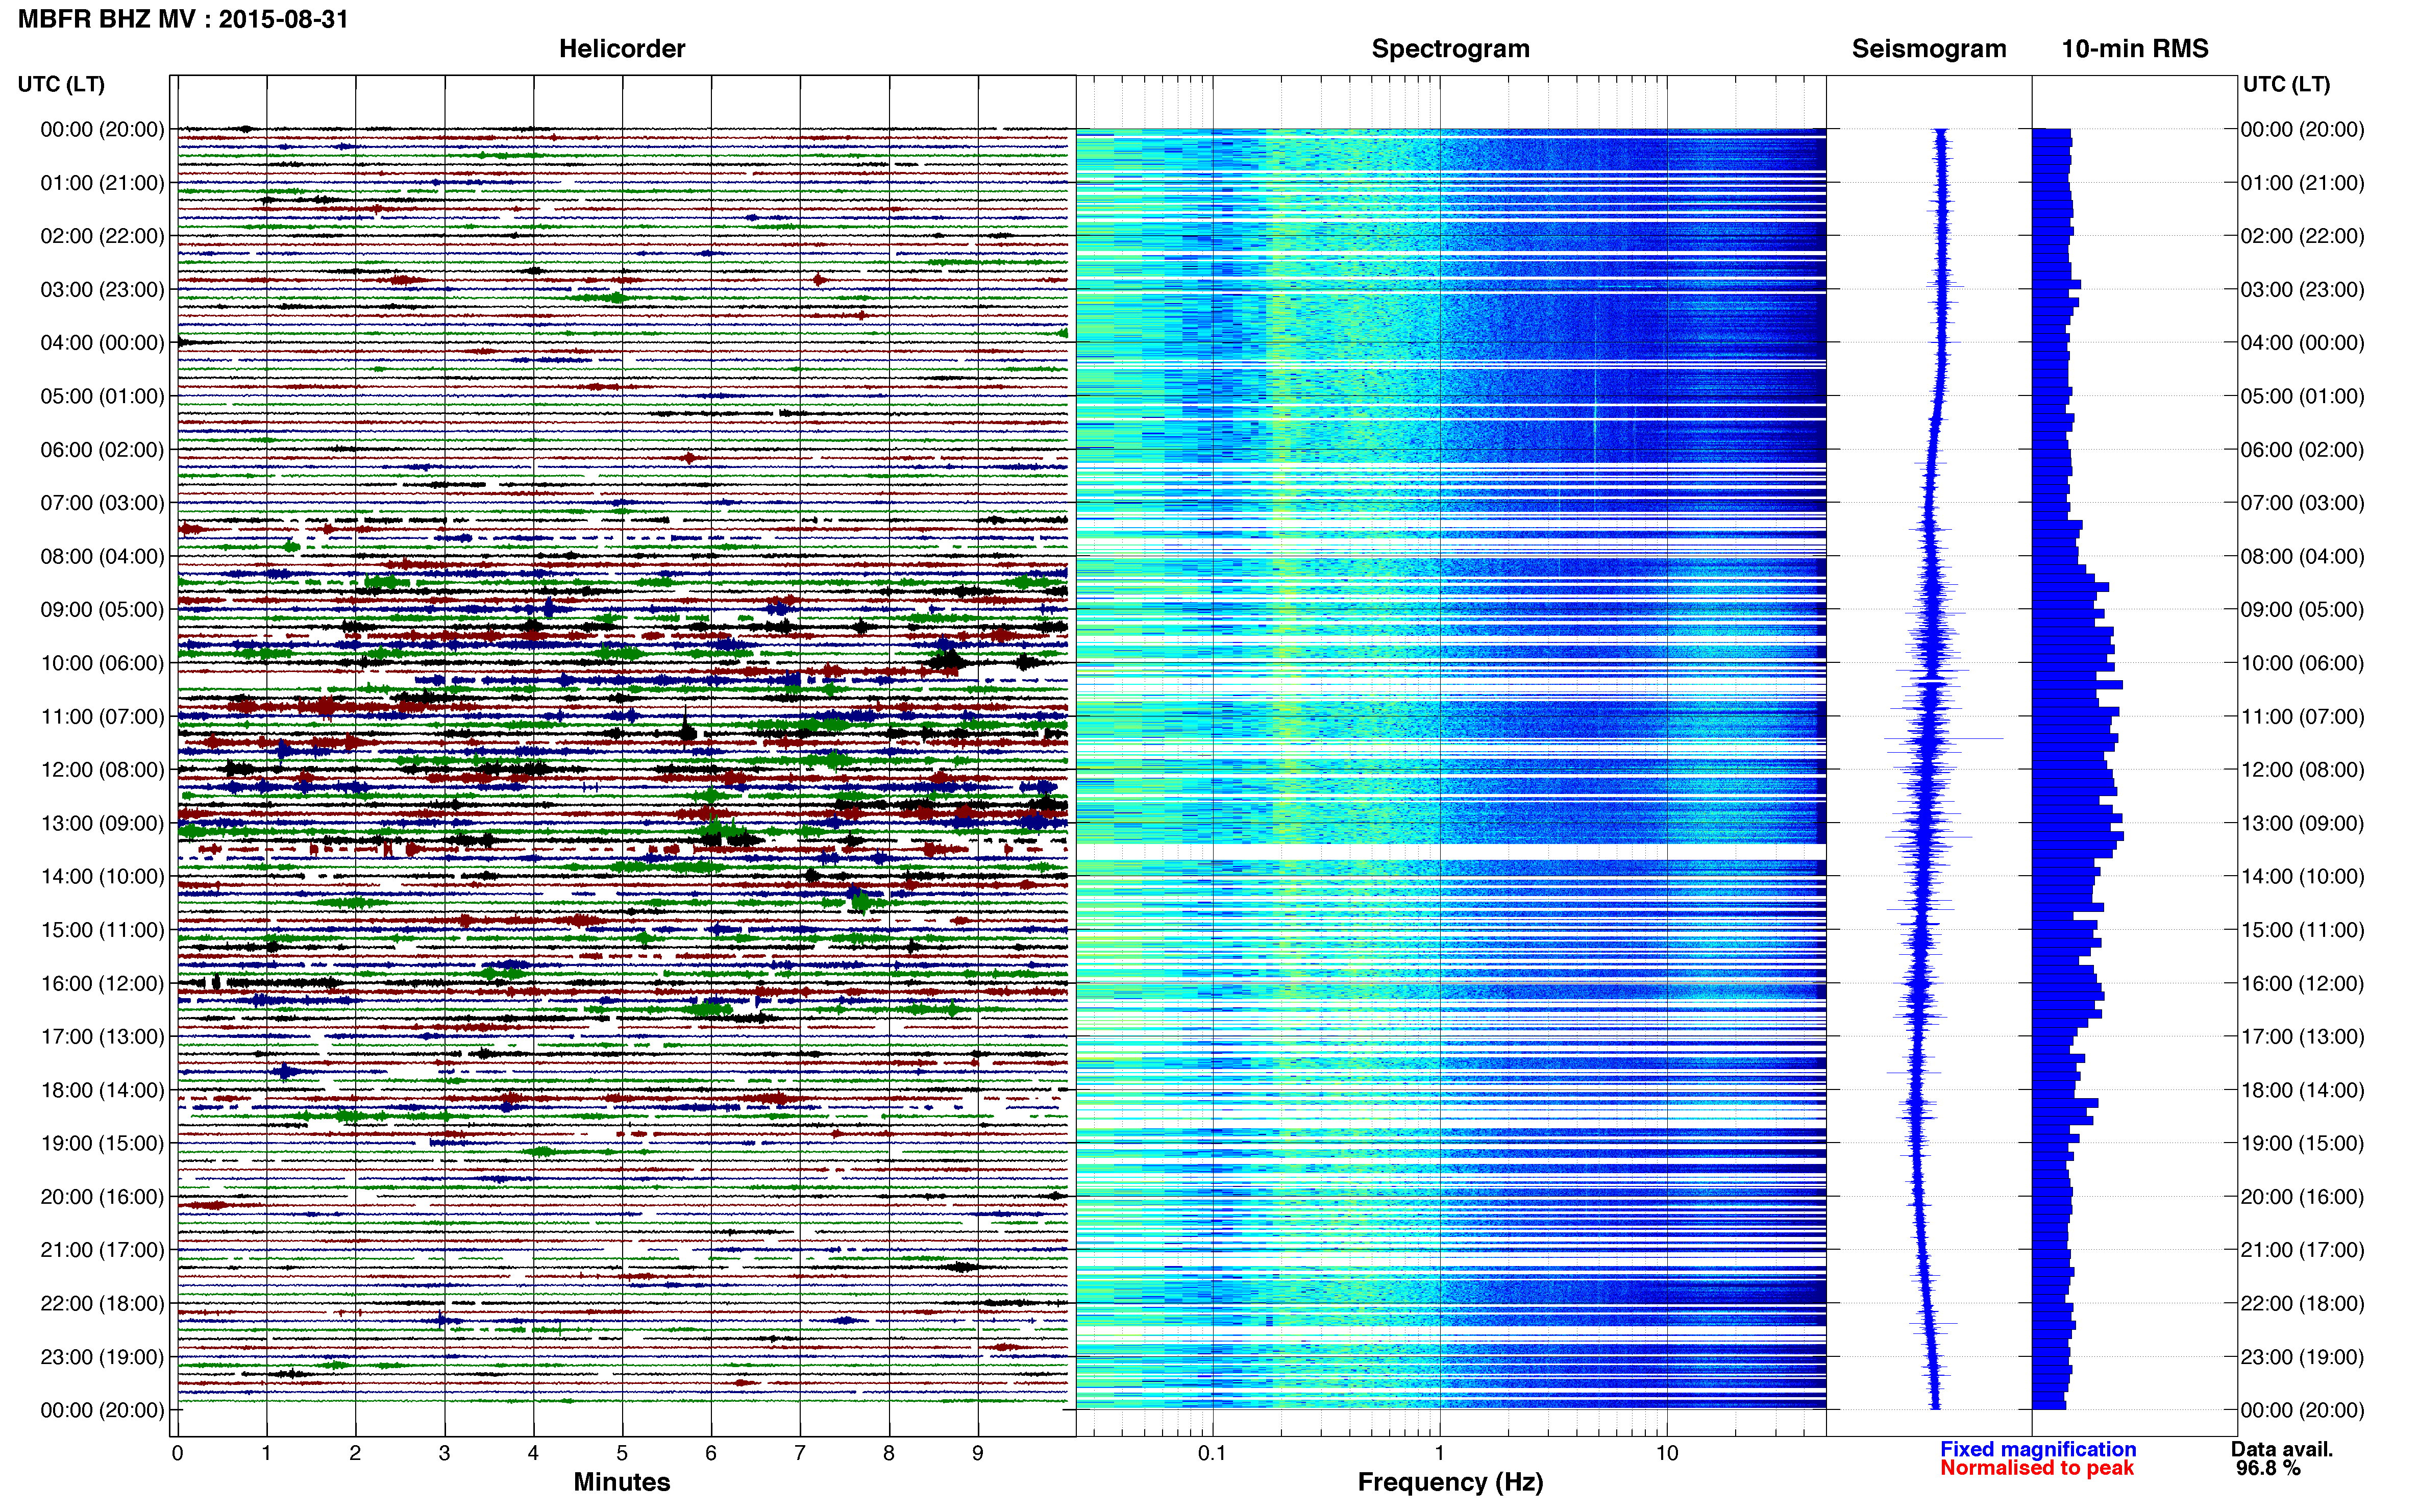
Task: Click the '02:00 (22:00)' label on the RMS axis
Action: [2302, 236]
